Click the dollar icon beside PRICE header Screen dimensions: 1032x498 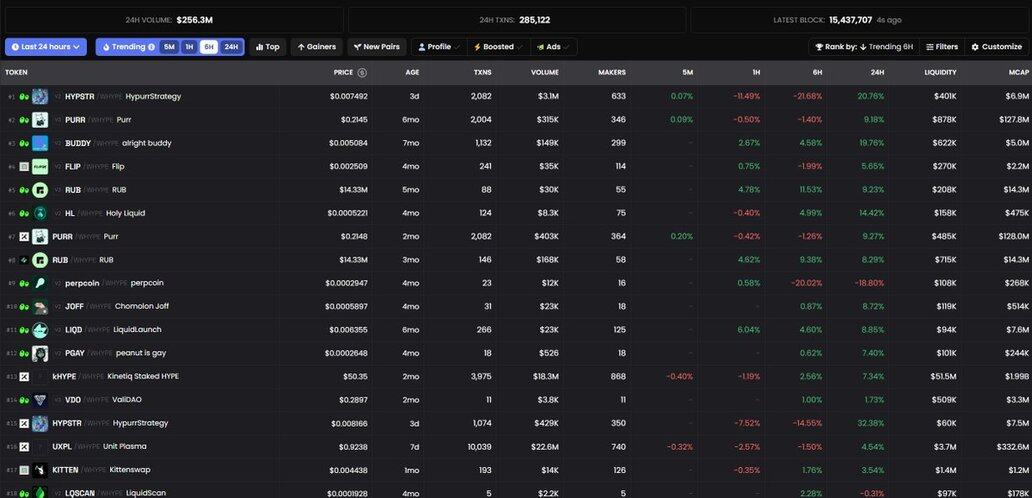point(362,73)
